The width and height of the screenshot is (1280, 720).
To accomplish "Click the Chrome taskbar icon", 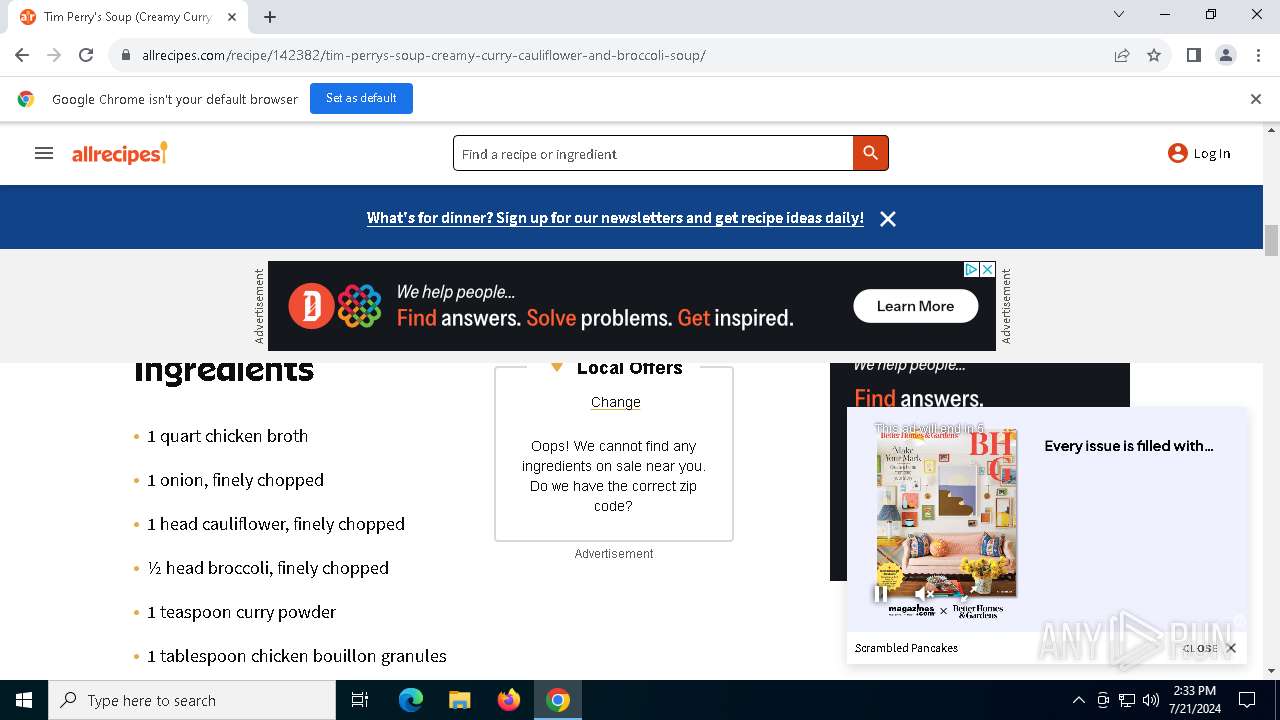I will (x=558, y=700).
